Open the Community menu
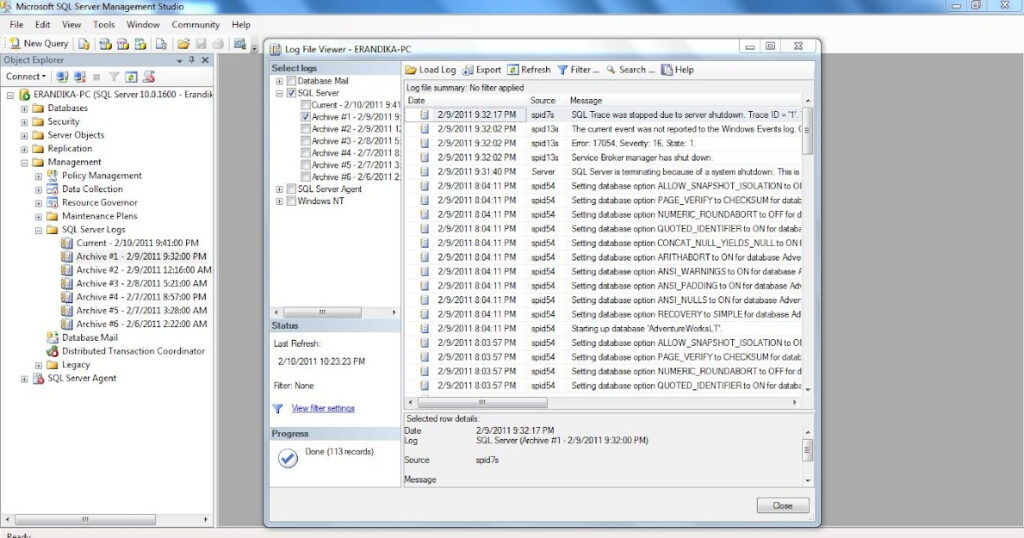The width and height of the screenshot is (1024, 538). click(x=195, y=24)
